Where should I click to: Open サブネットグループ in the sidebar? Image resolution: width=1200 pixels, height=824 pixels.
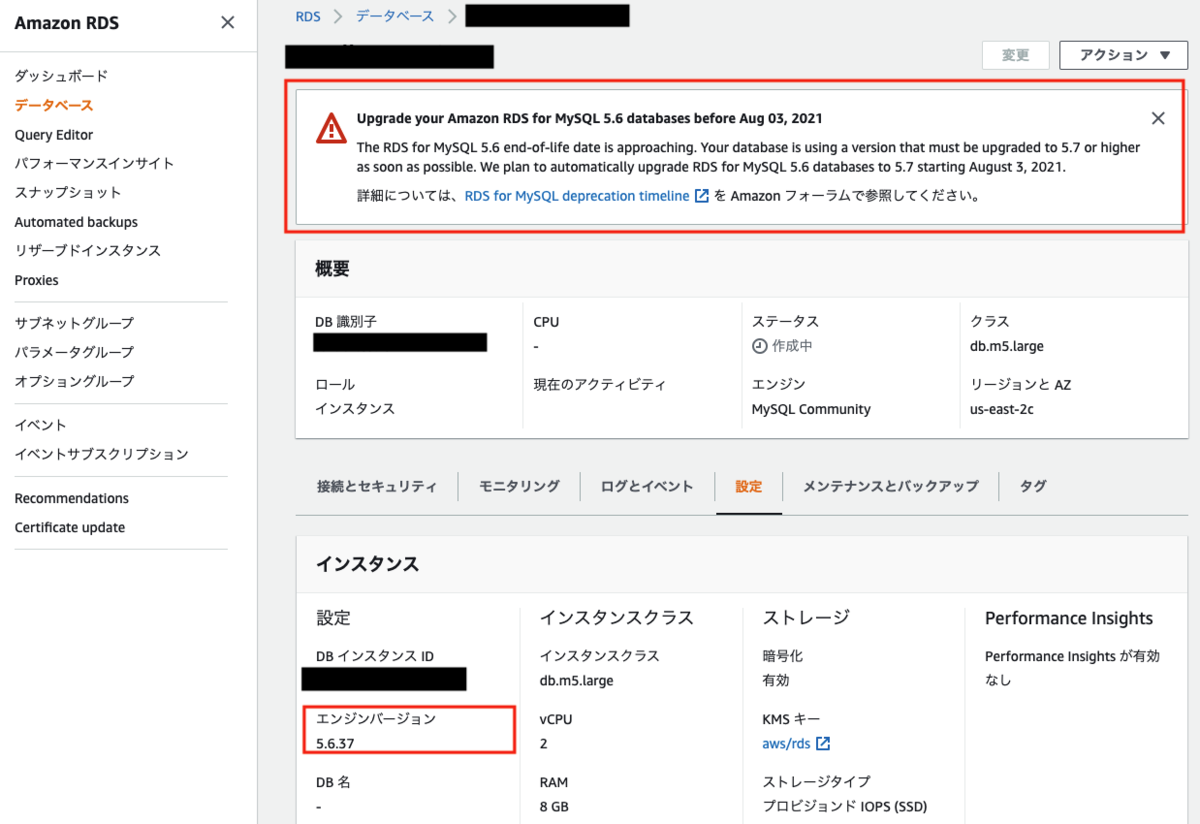[x=74, y=323]
